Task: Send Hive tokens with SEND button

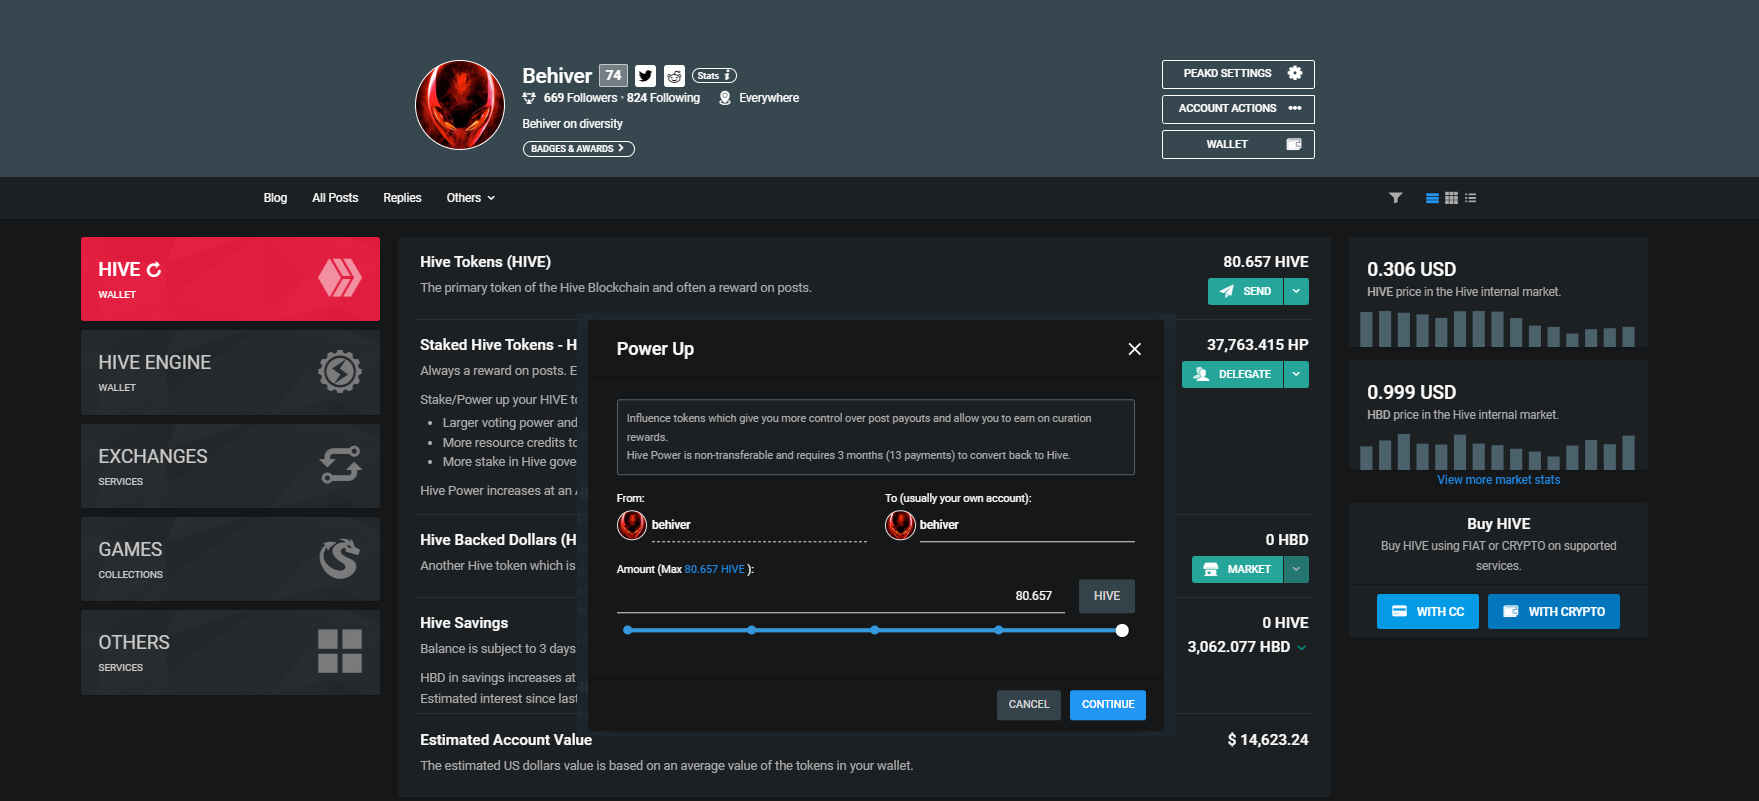Action: point(1245,291)
